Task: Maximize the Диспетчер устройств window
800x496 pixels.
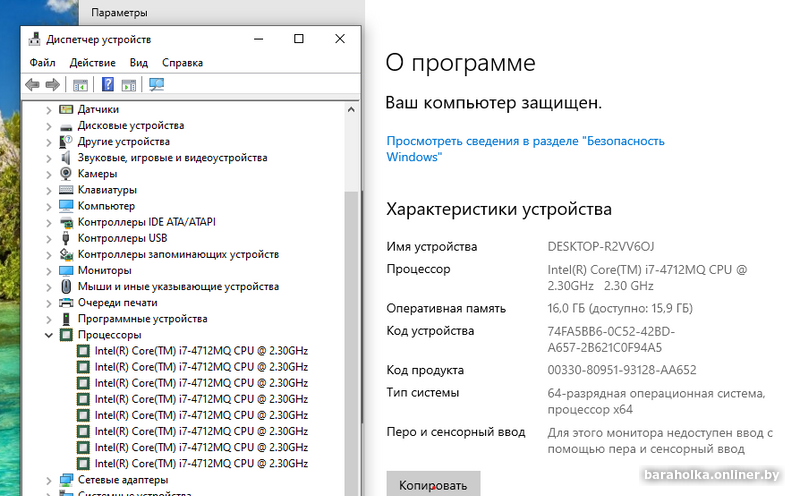Action: (x=299, y=39)
